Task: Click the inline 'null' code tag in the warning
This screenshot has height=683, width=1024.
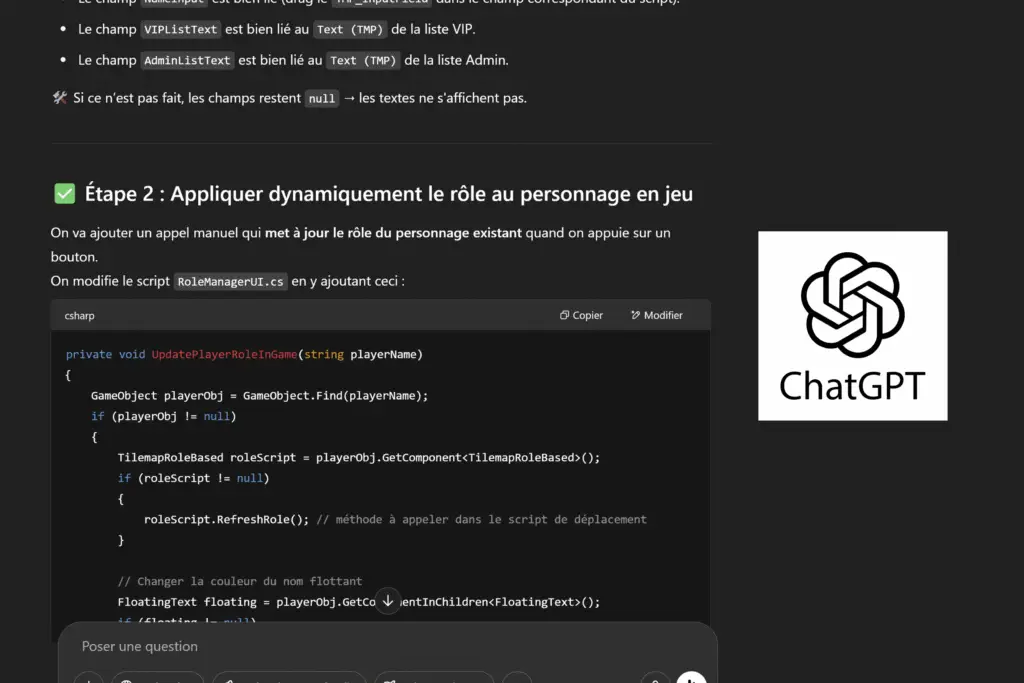Action: (x=322, y=99)
